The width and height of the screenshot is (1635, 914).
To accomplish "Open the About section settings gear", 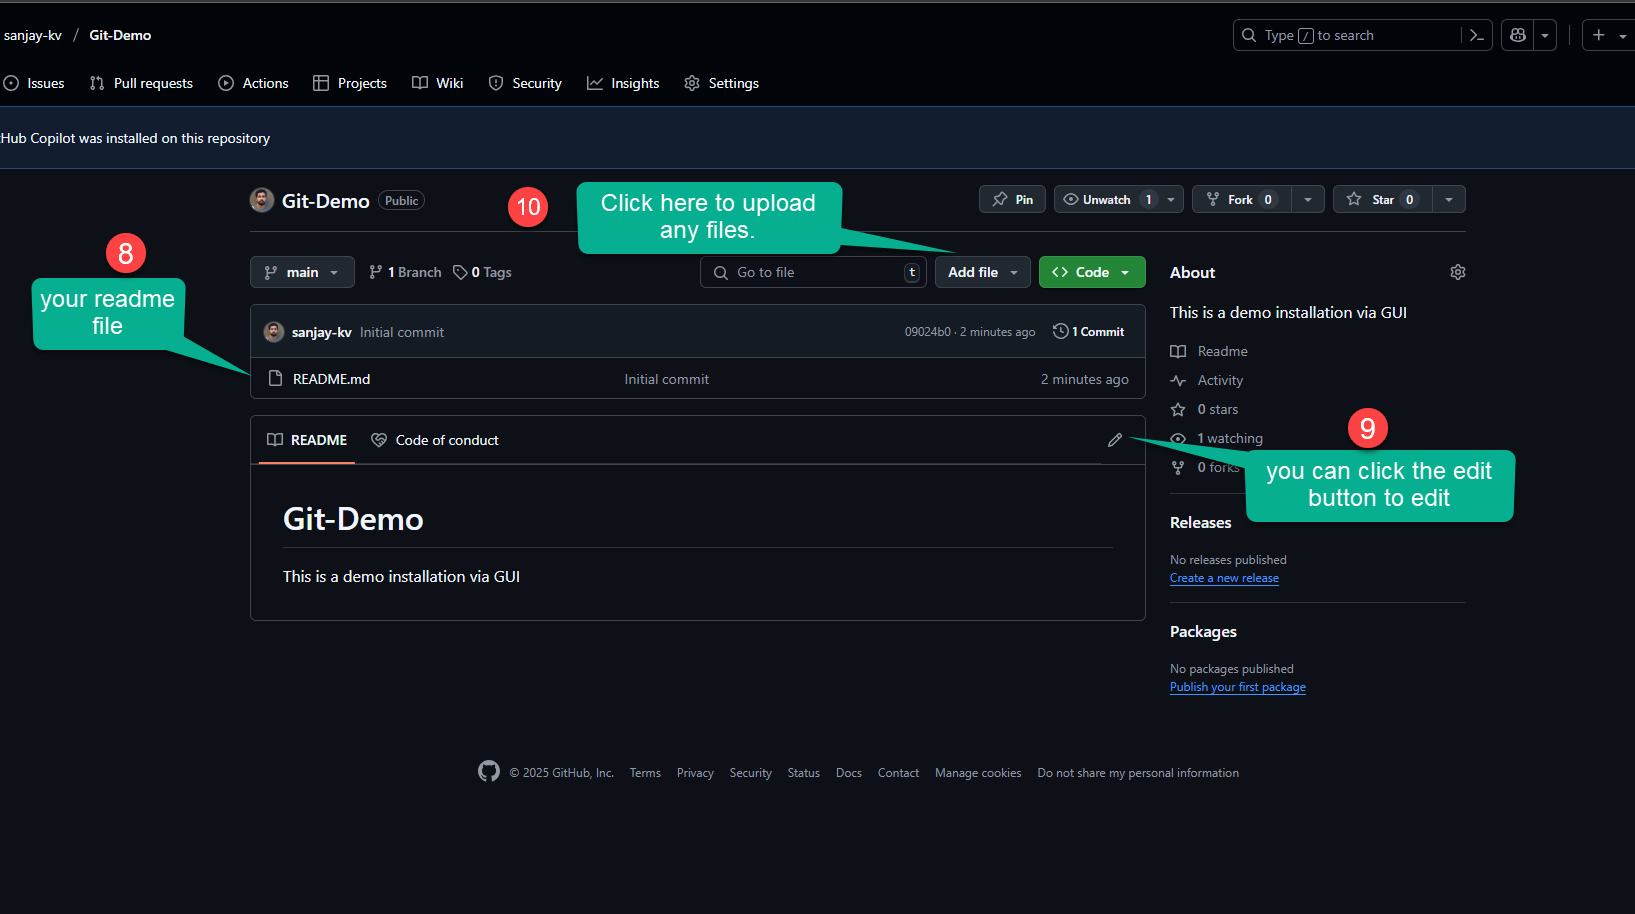I will (1457, 272).
